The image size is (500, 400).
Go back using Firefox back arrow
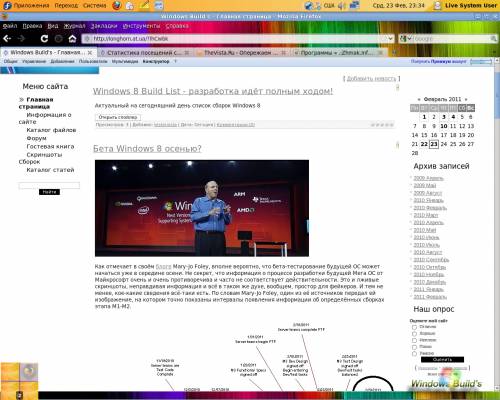click(7, 39)
